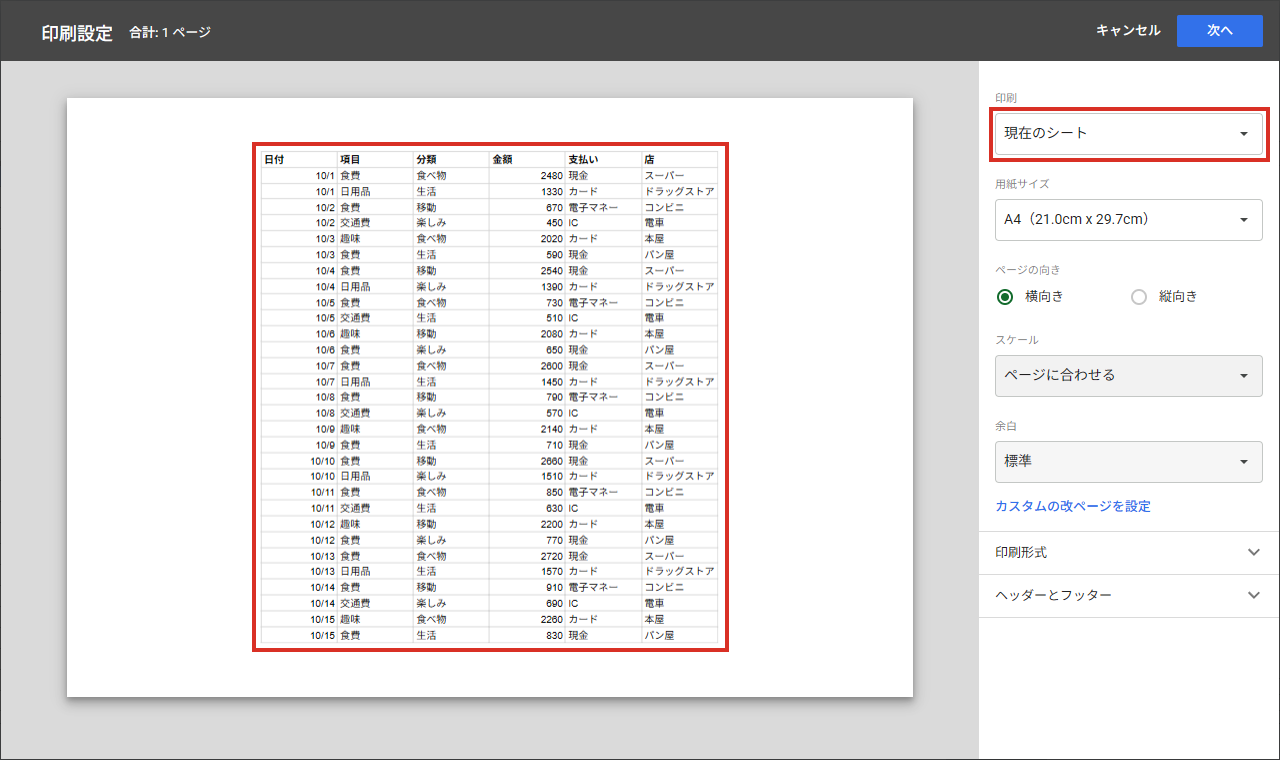
Task: Click the スケール label
Action: pos(1017,341)
